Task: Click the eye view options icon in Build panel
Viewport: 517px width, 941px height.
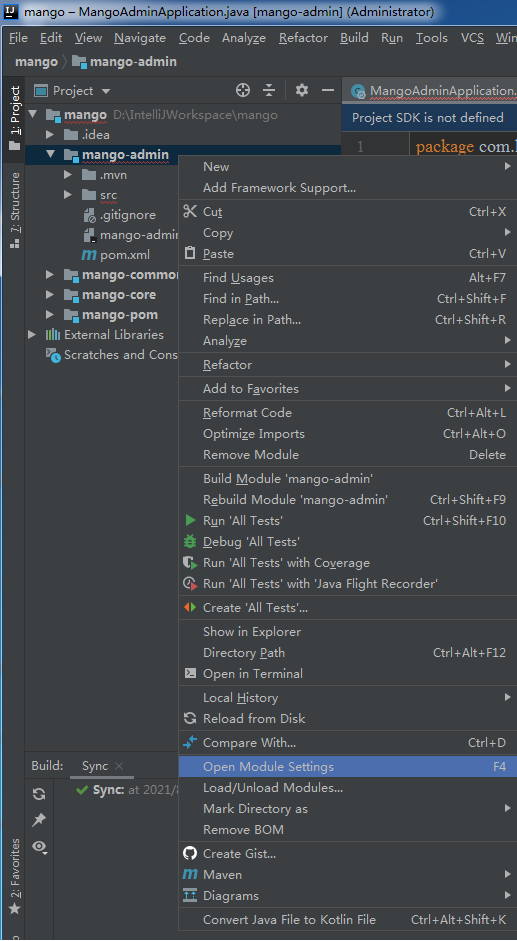Action: pyautogui.click(x=39, y=846)
